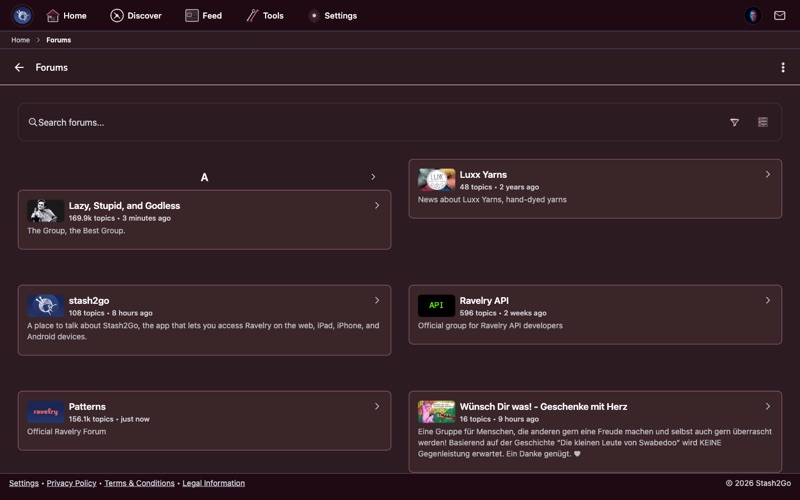This screenshot has width=800, height=500.
Task: Open Wünsch Dir was! forum thumbnail
Action: 436,412
